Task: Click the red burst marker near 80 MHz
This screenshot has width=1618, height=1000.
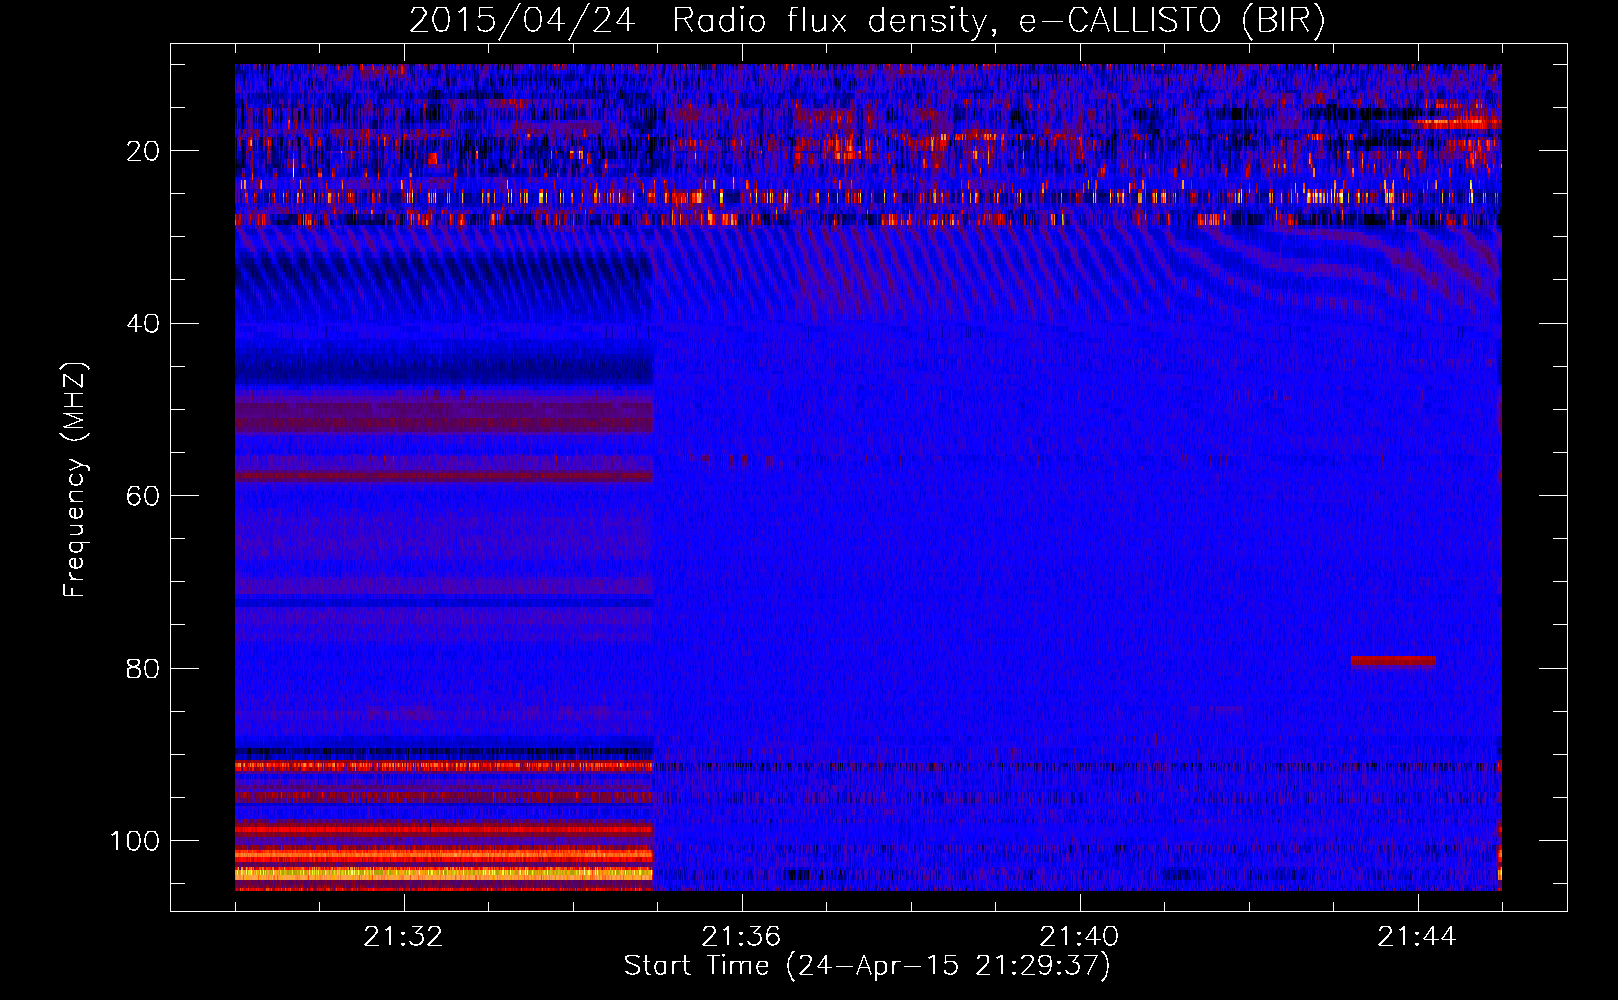Action: tap(1393, 661)
